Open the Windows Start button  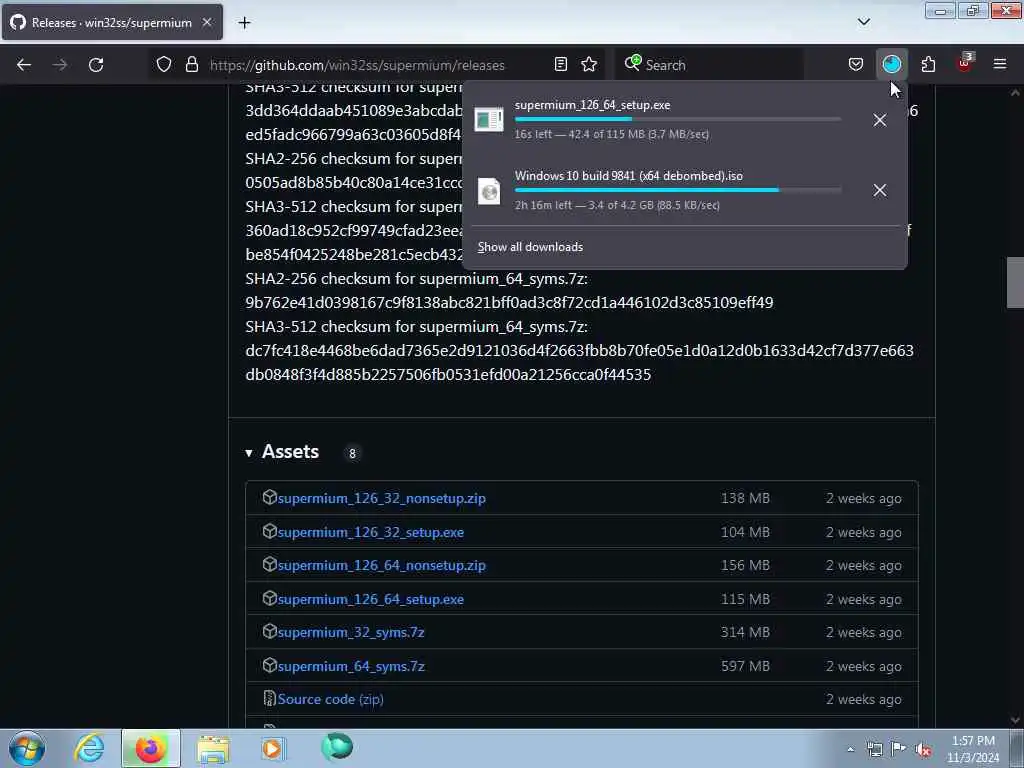click(x=27, y=748)
